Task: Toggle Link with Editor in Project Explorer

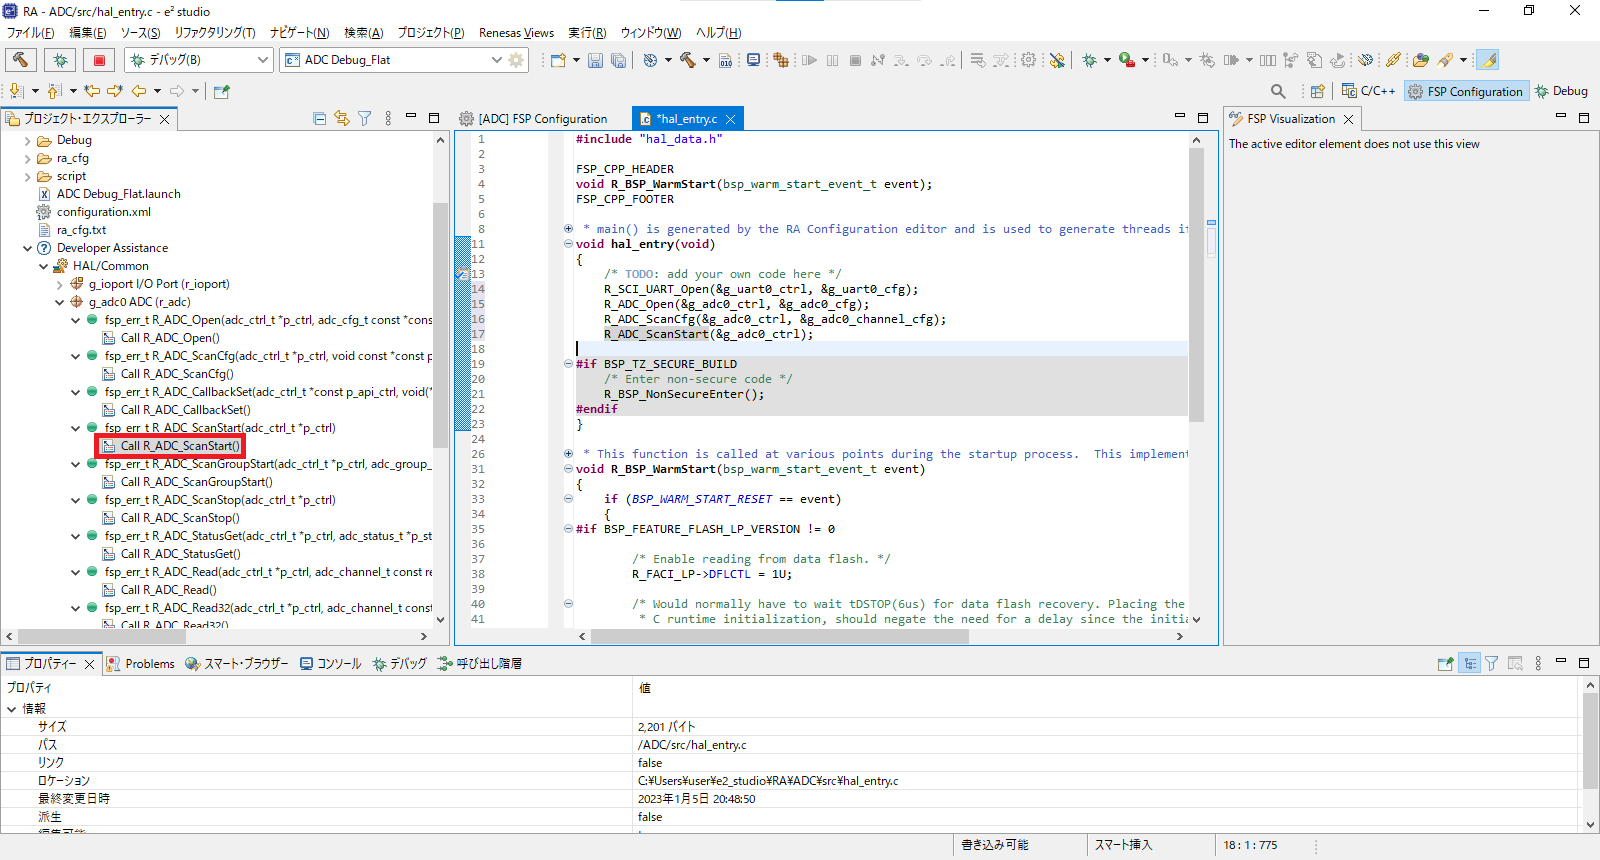Action: click(x=342, y=118)
